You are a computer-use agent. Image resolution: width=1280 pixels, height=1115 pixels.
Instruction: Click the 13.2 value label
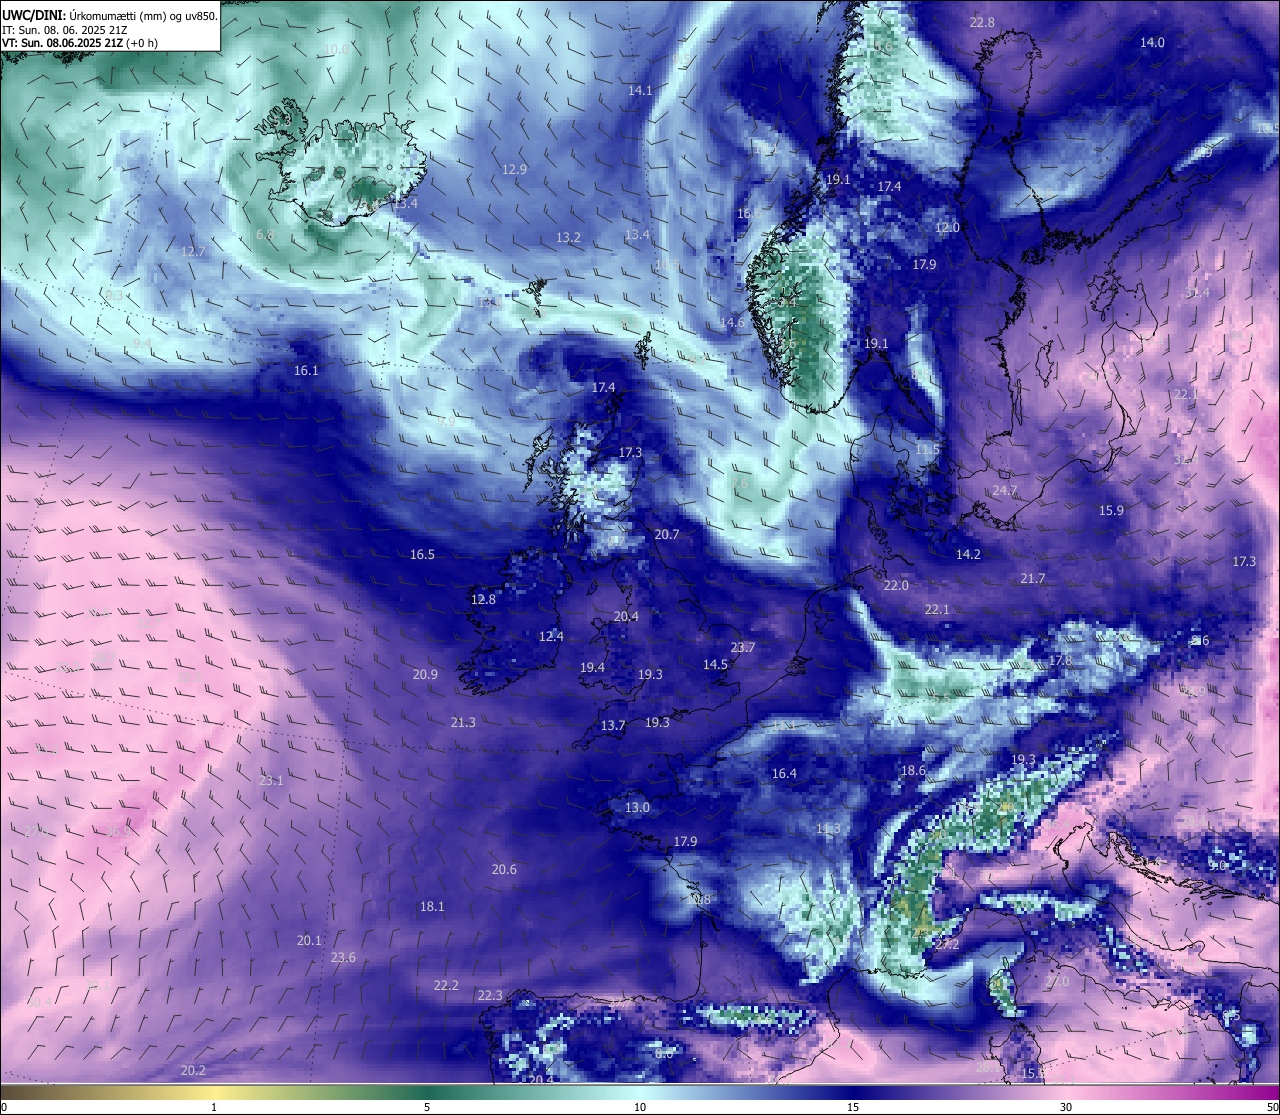[x=568, y=237]
